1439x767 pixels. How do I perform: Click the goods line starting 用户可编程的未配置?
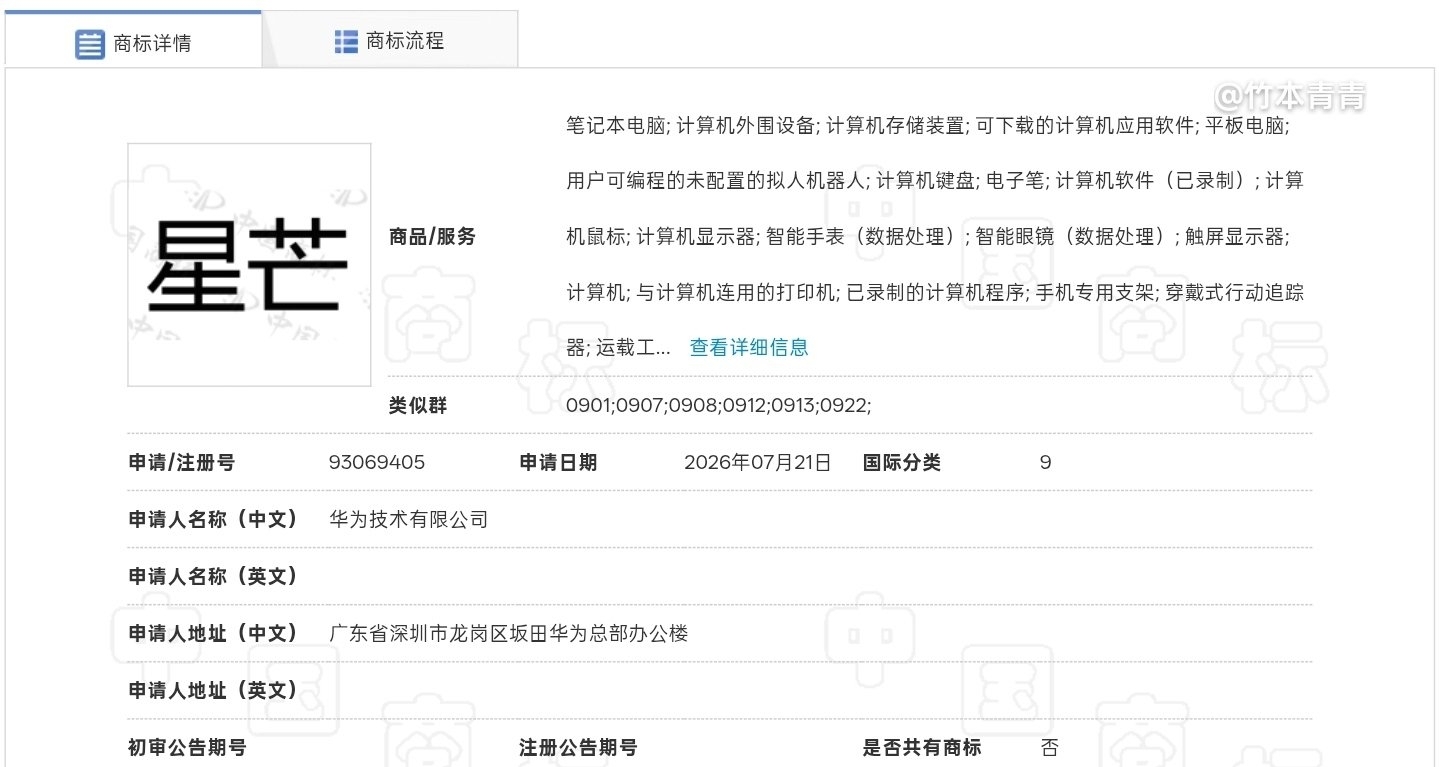click(x=935, y=181)
